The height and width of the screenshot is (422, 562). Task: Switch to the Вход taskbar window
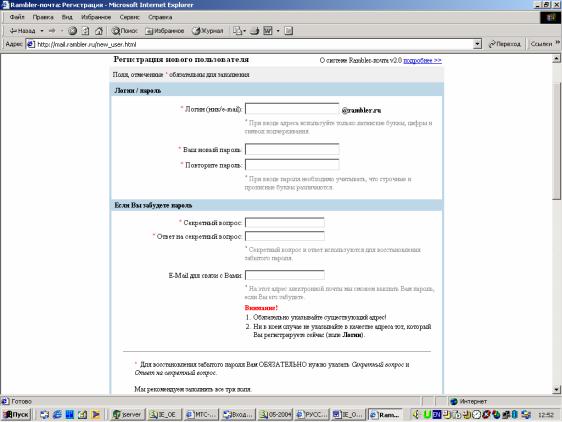(x=238, y=415)
